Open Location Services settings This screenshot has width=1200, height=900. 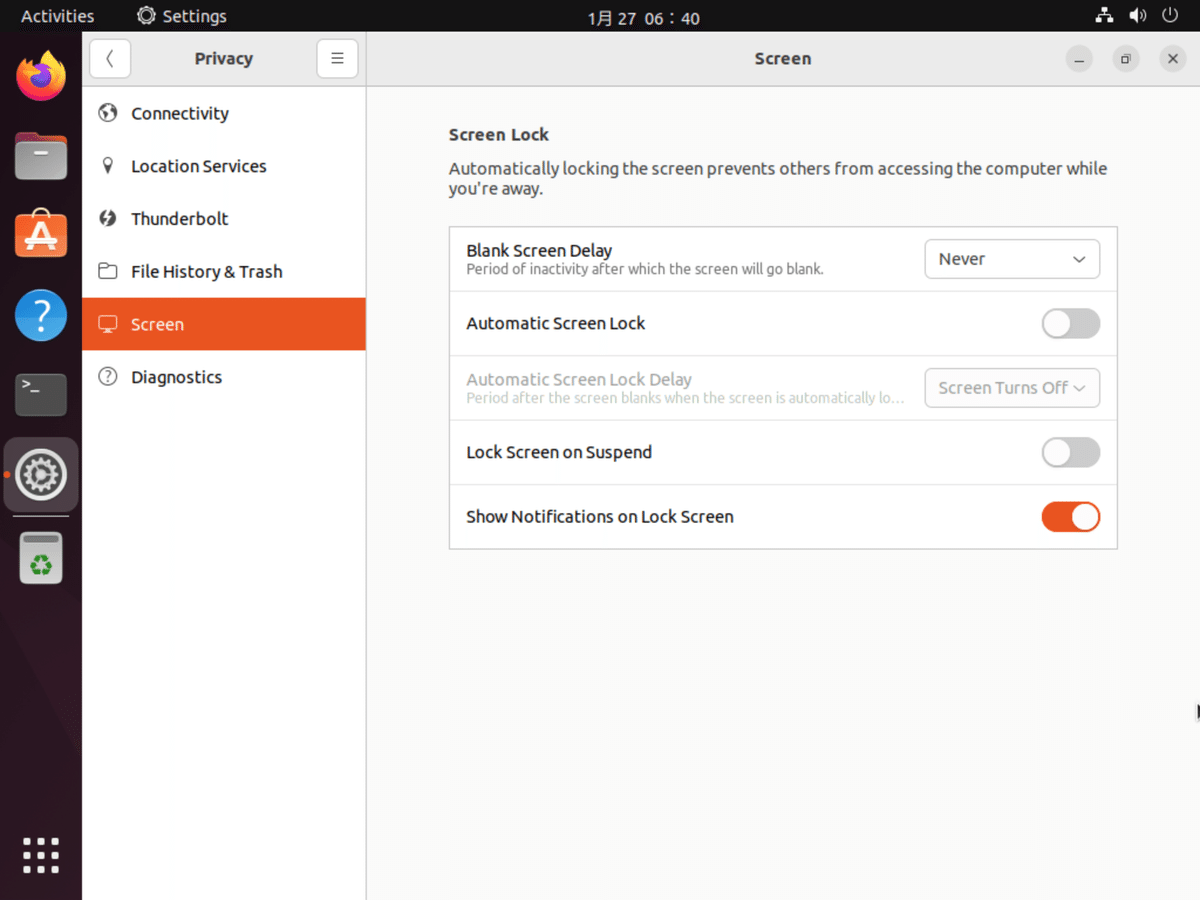pyautogui.click(x=224, y=166)
